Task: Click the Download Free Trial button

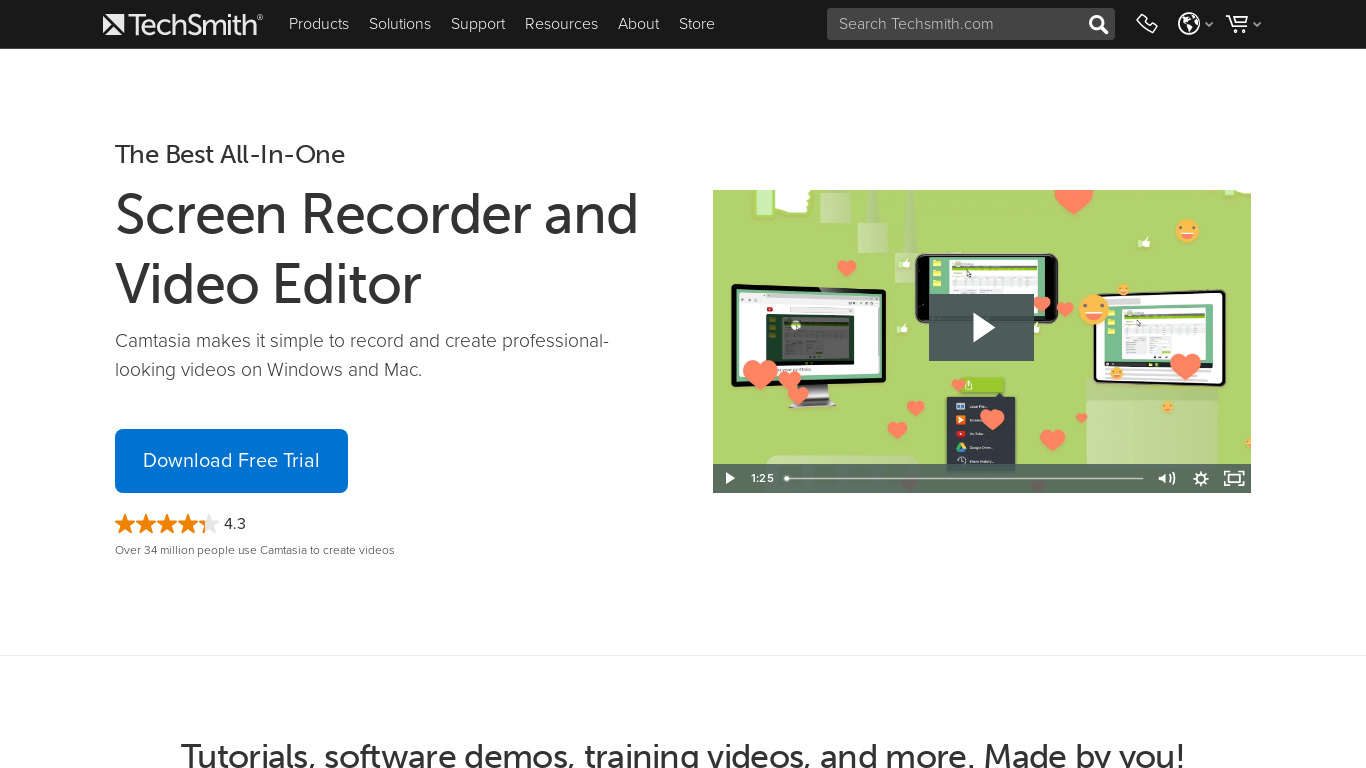Action: [x=231, y=461]
